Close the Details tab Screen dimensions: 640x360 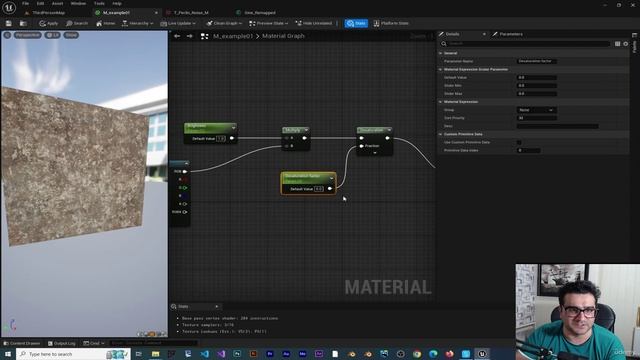pos(484,34)
